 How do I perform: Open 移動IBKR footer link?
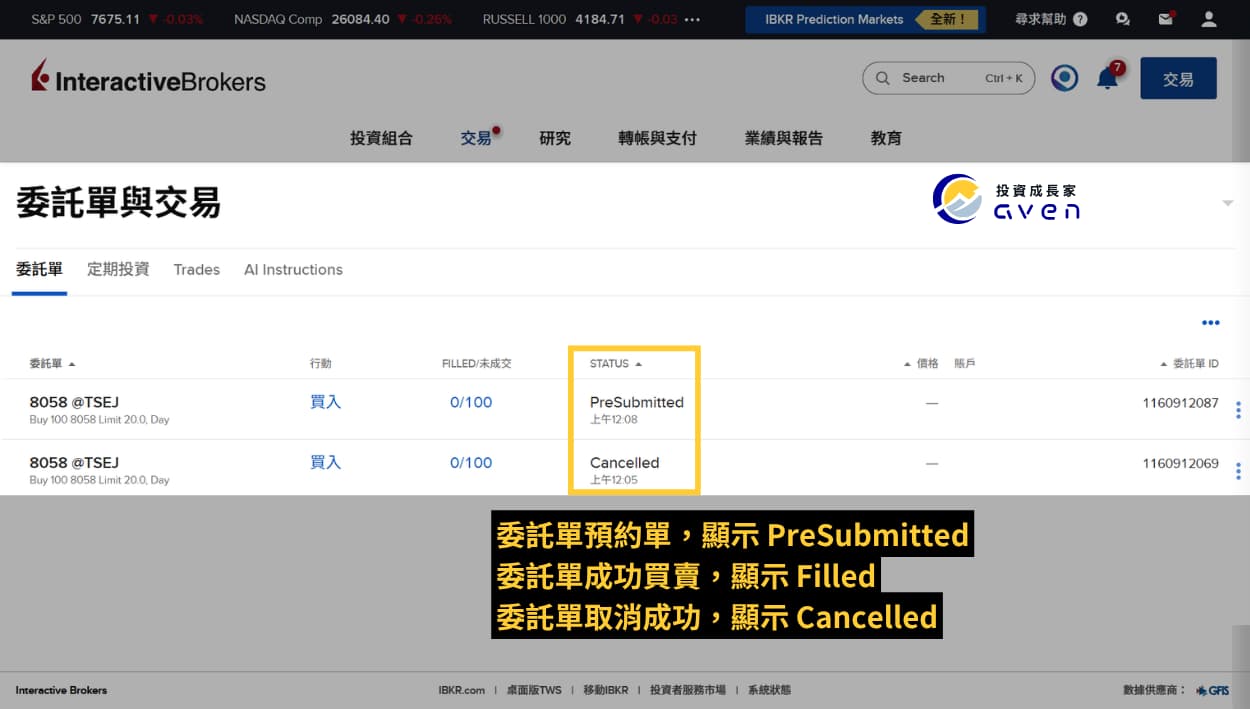point(606,690)
